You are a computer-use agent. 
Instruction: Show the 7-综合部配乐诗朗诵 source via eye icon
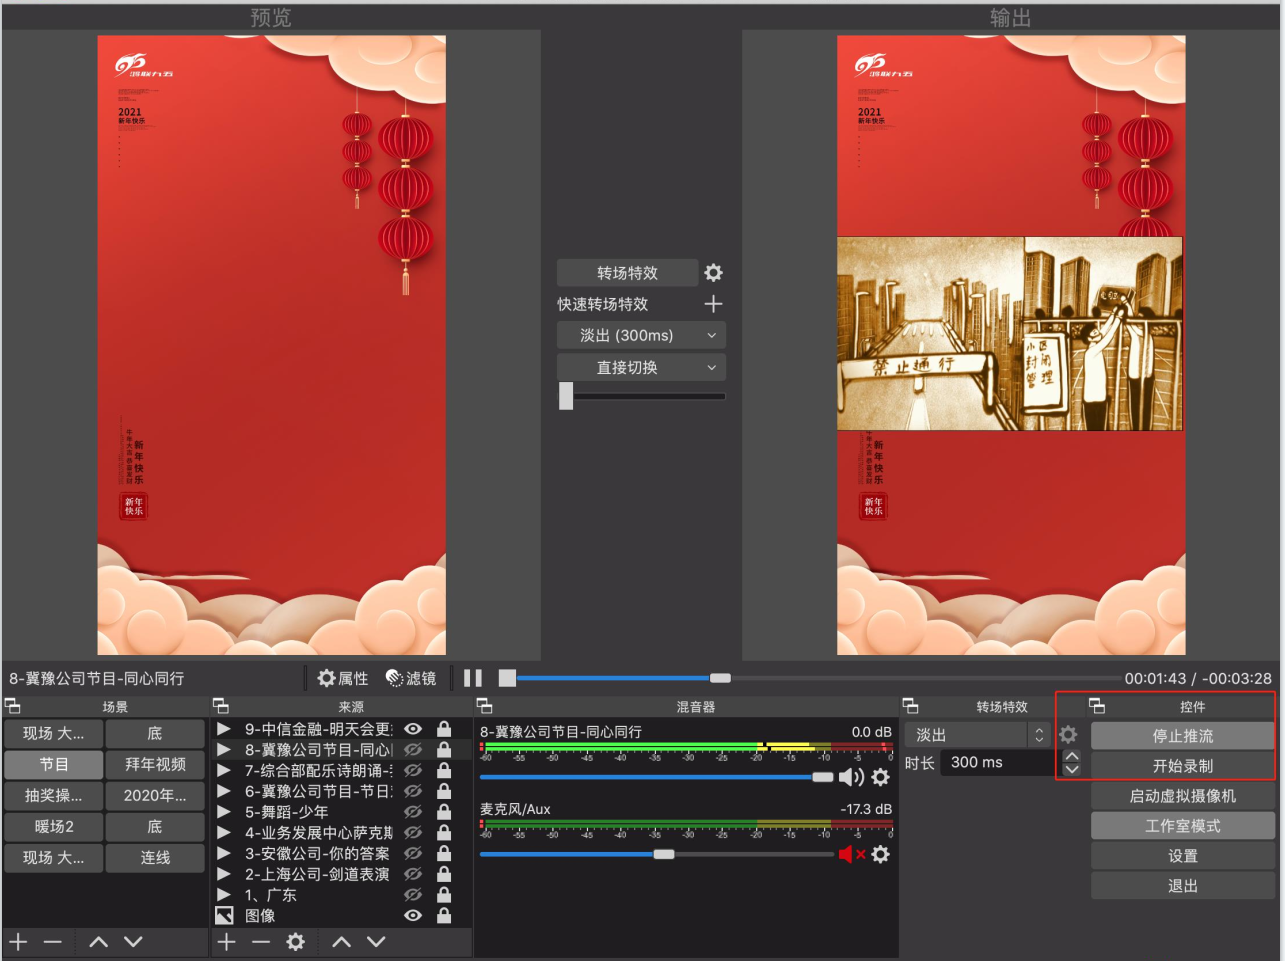click(413, 771)
